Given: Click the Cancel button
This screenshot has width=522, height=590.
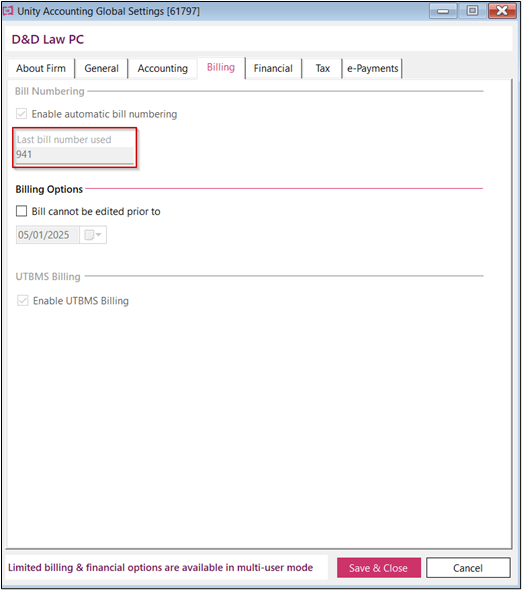Looking at the screenshot, I should [x=468, y=568].
